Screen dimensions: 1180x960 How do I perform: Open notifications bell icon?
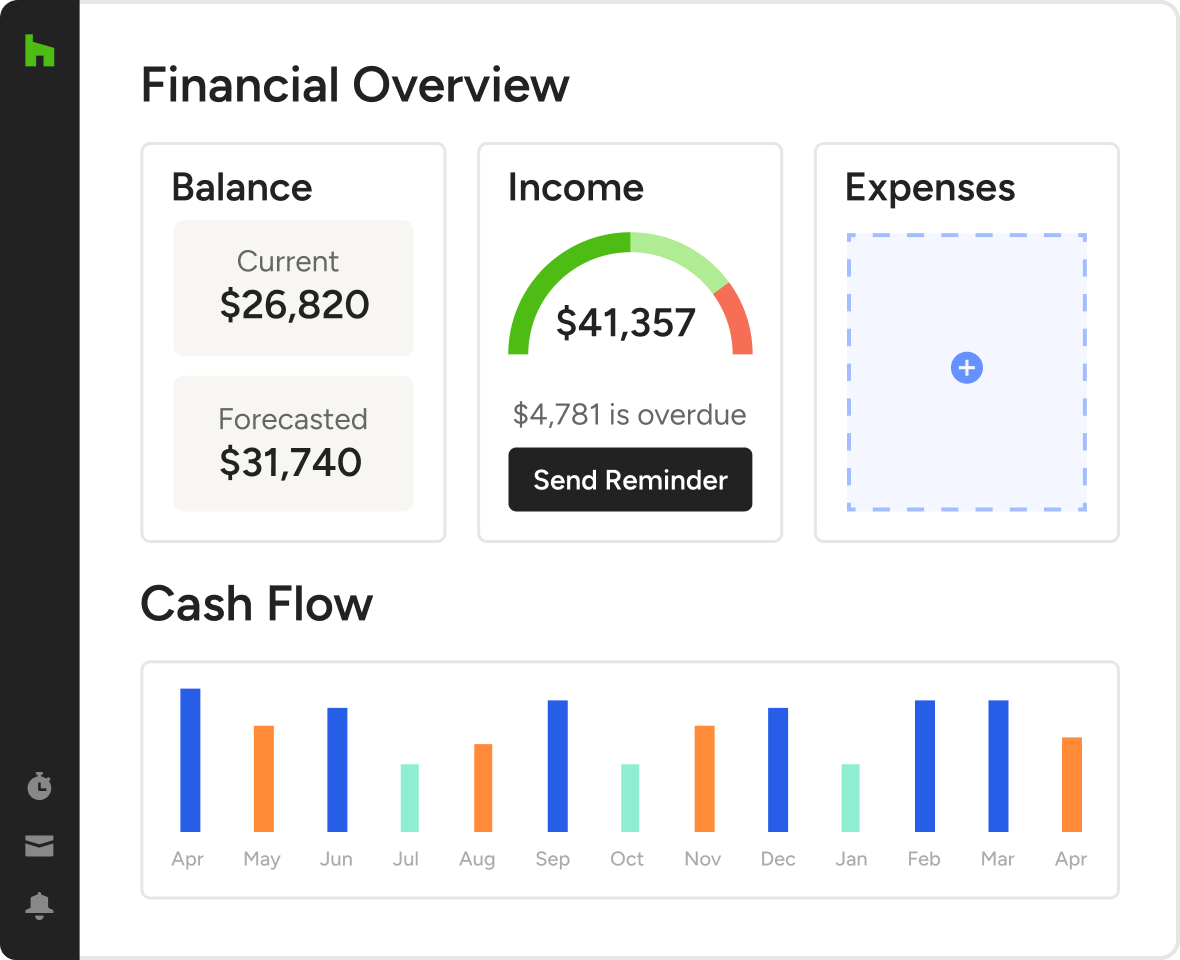click(39, 906)
